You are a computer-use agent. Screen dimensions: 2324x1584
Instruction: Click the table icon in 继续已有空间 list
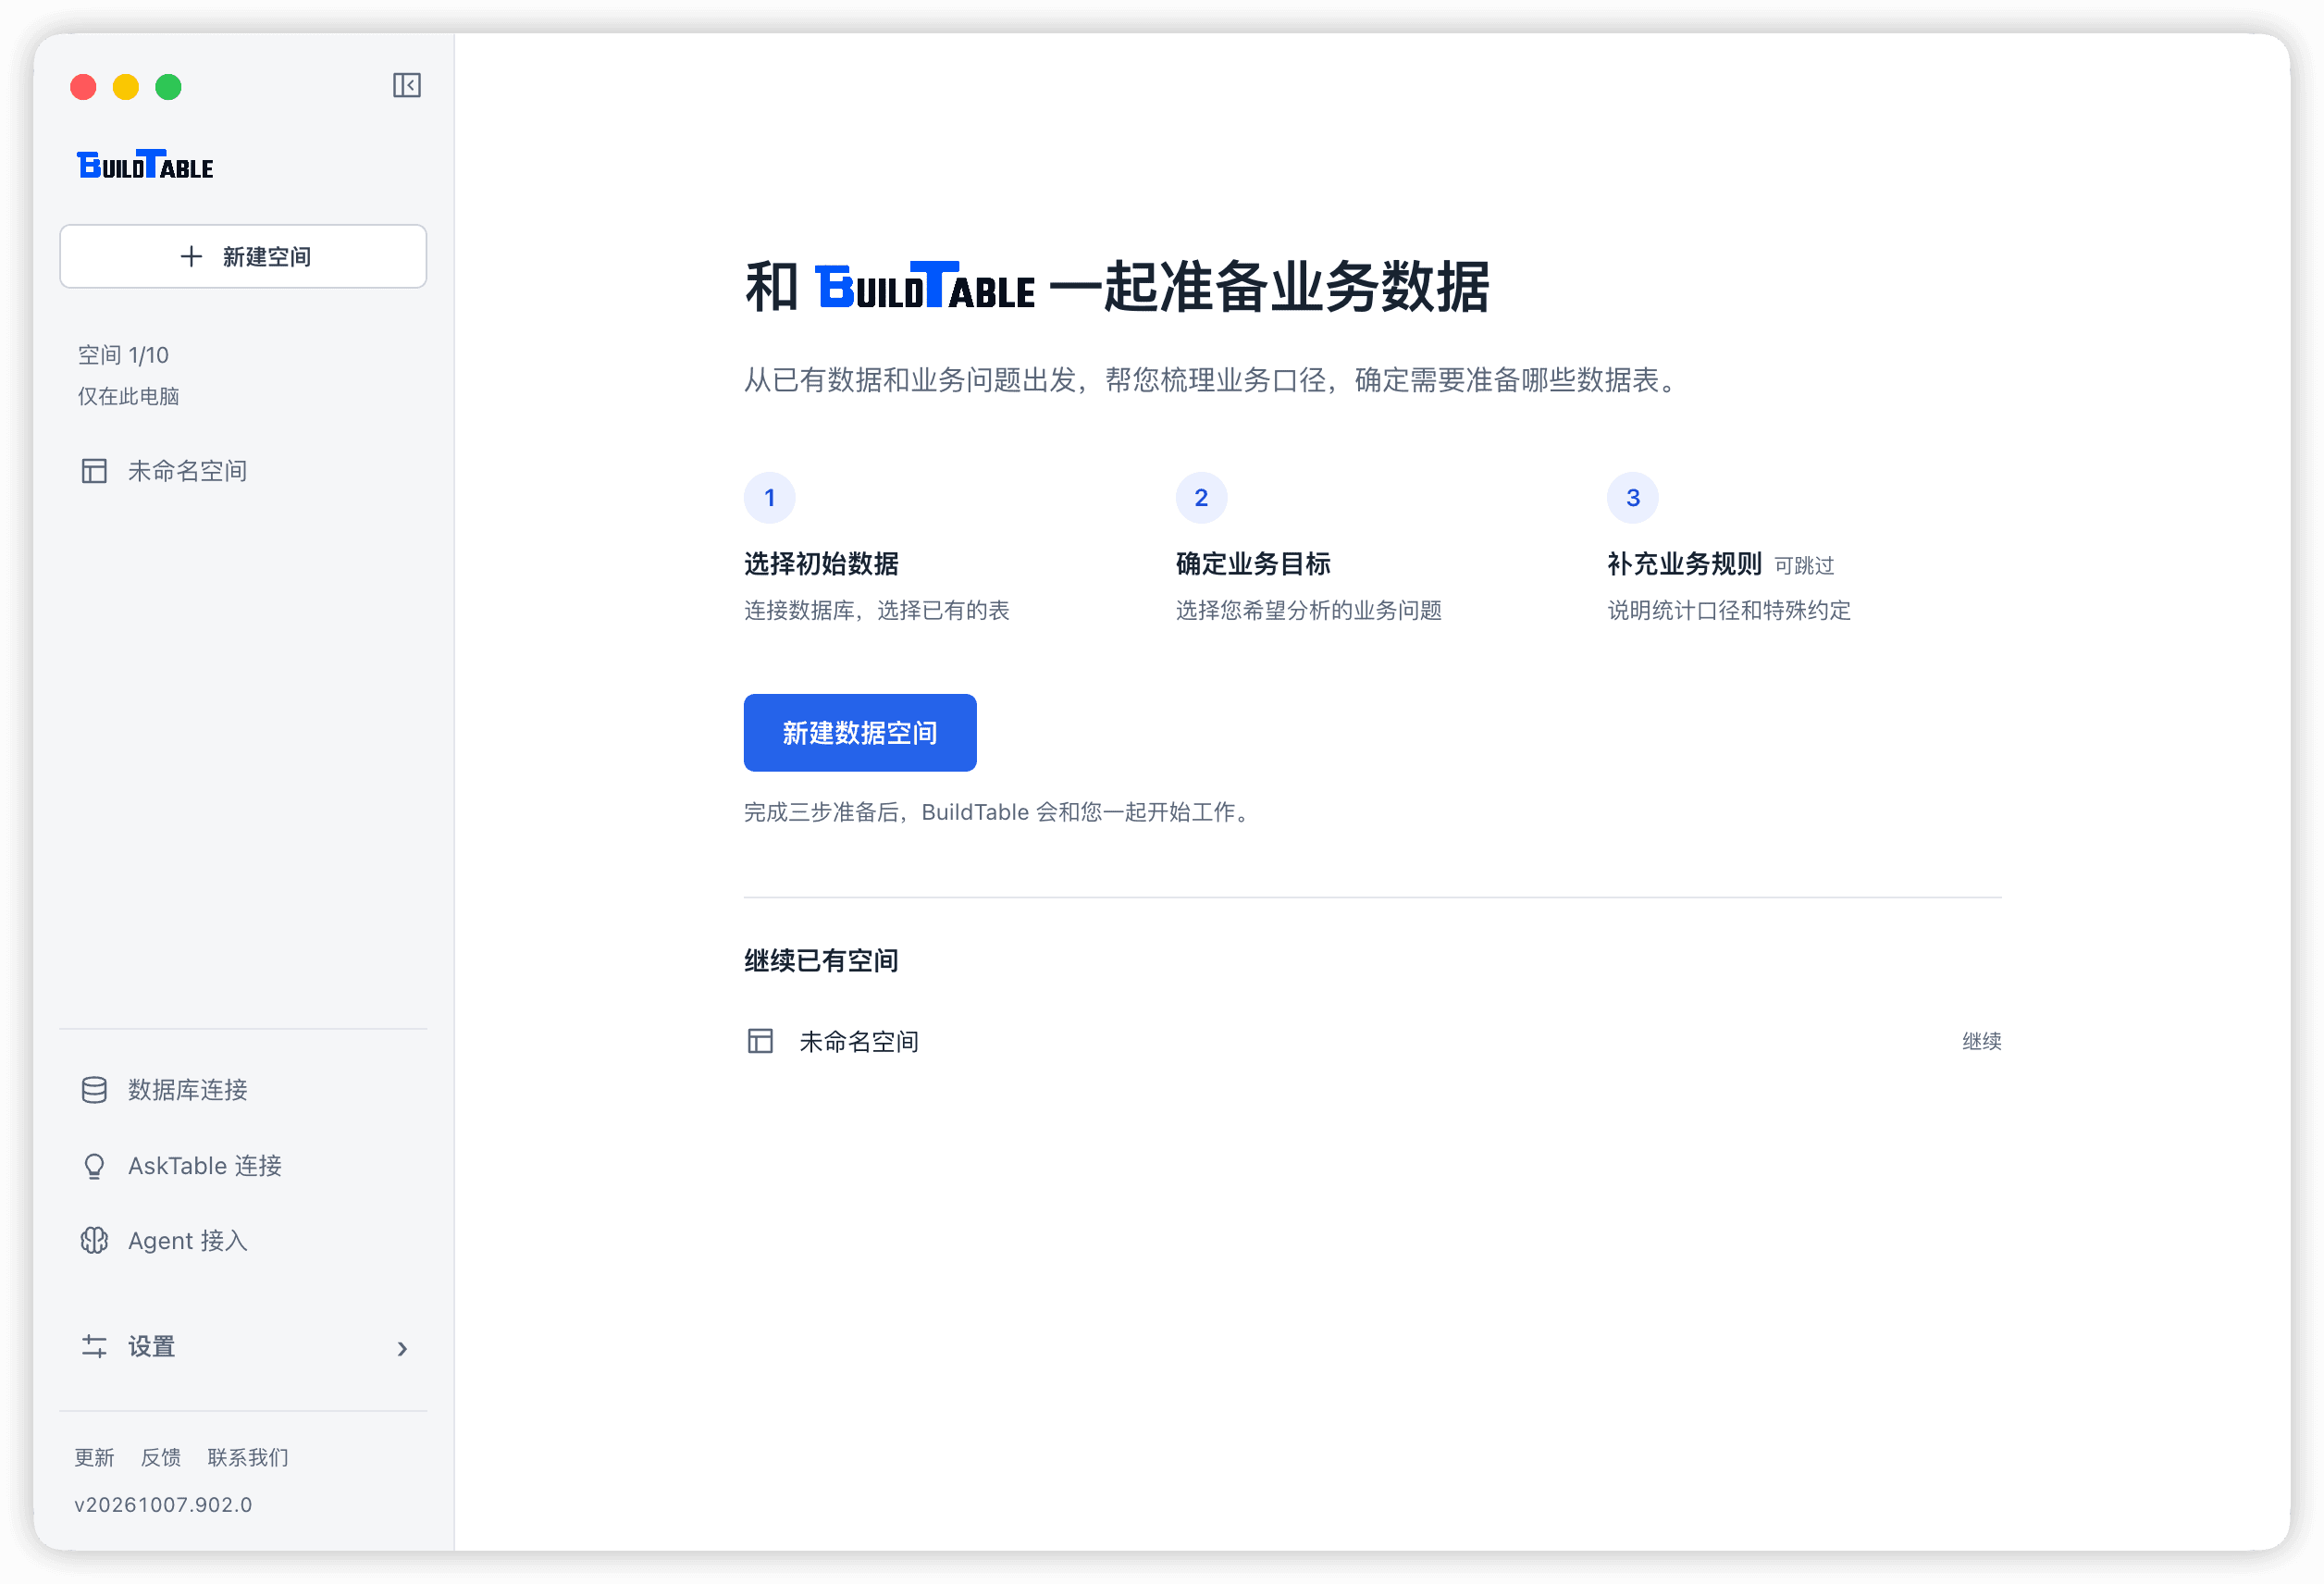pos(761,1042)
